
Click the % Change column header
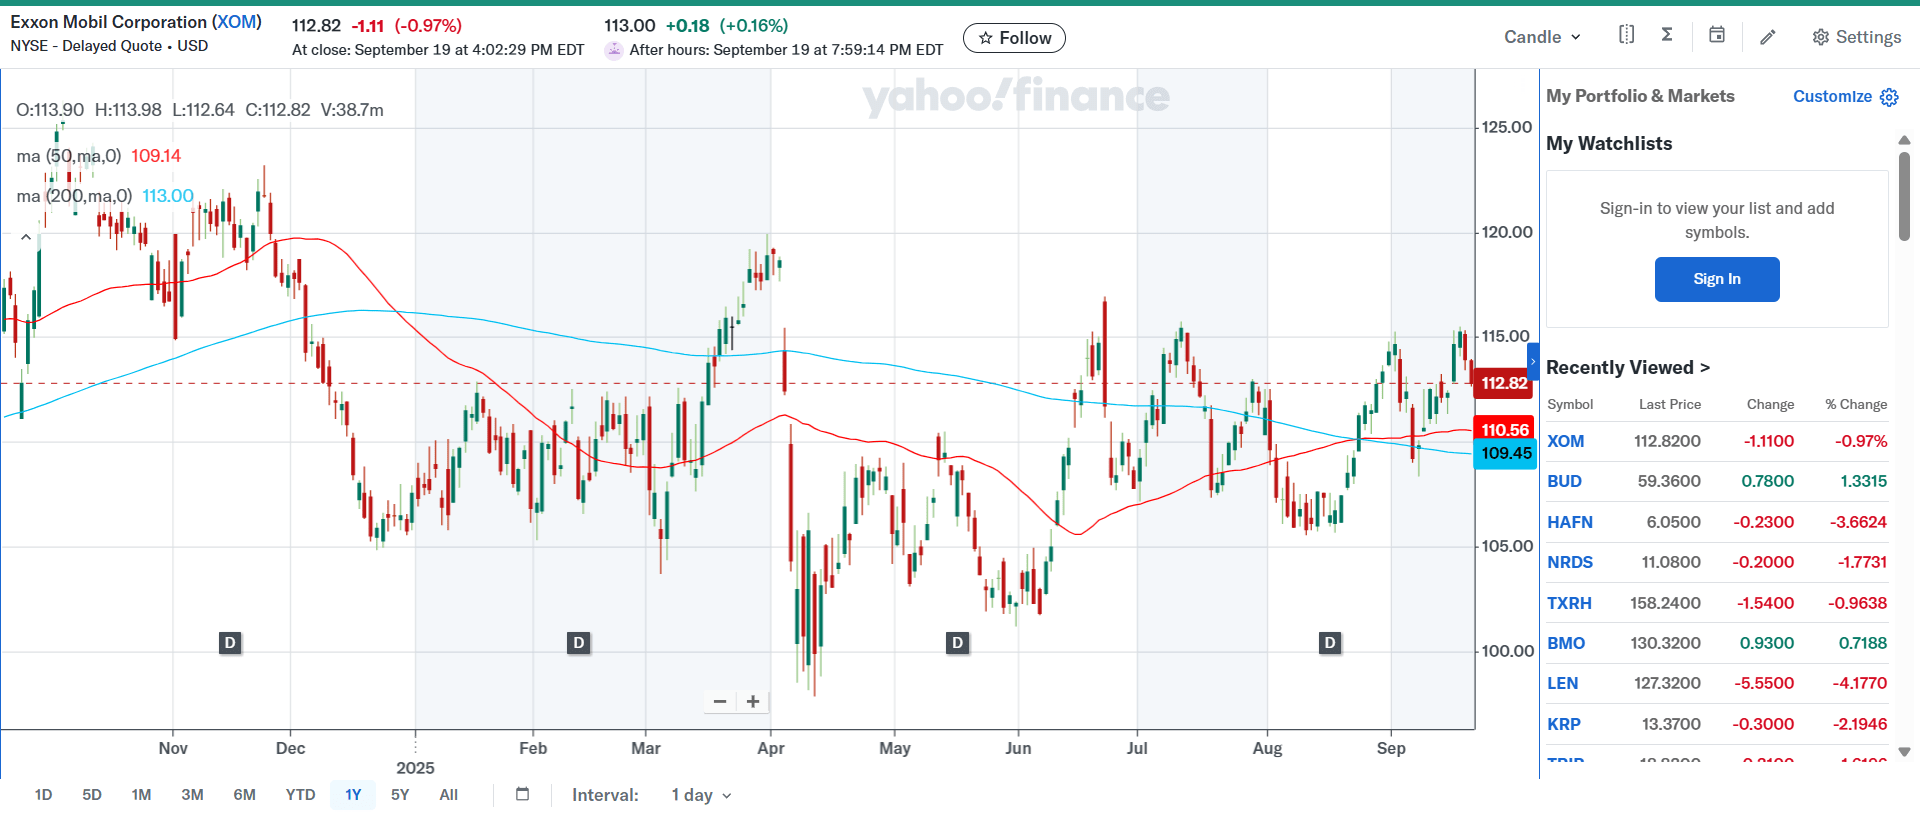(1856, 404)
